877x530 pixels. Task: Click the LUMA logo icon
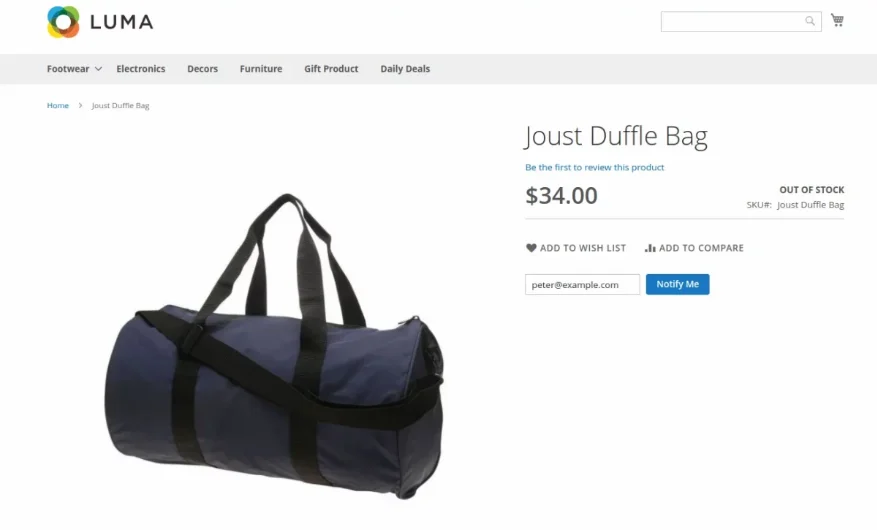tap(63, 22)
